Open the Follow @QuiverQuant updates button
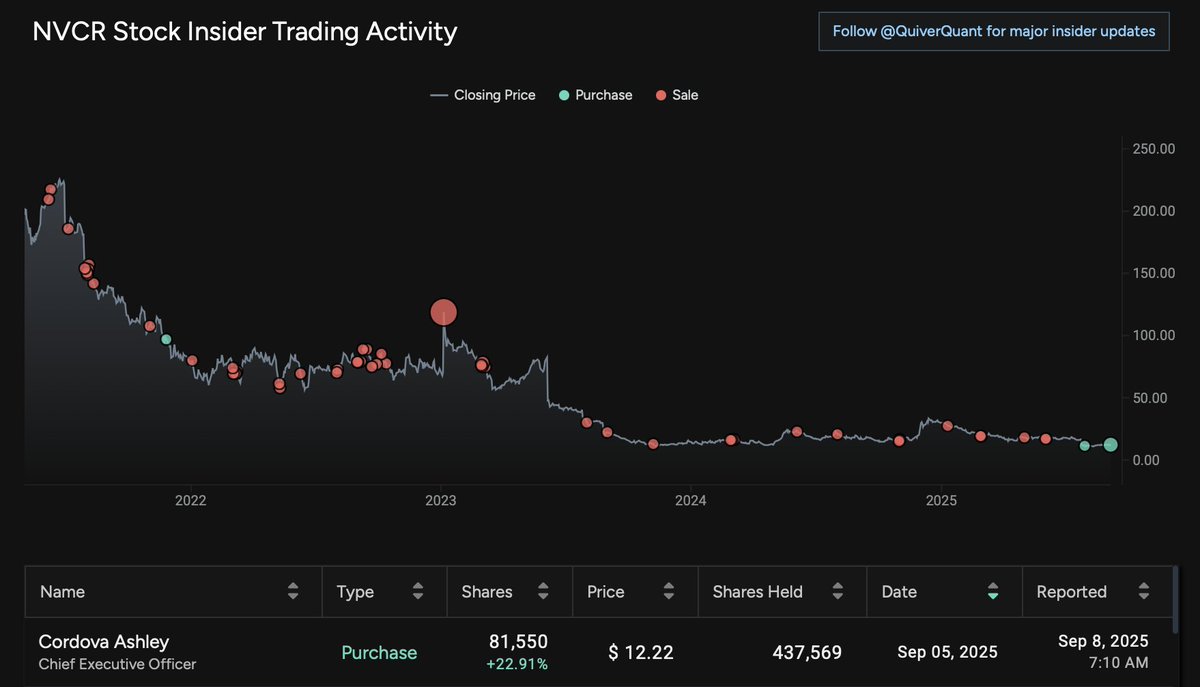Image resolution: width=1200 pixels, height=687 pixels. click(994, 31)
